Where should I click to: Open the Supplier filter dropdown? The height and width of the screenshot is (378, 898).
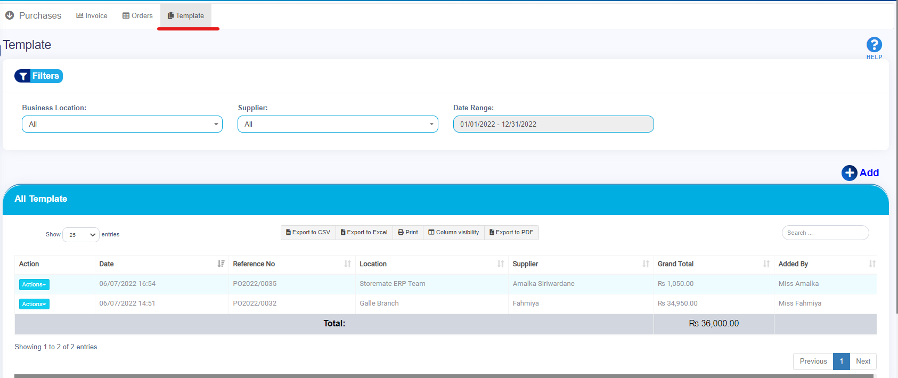pos(338,124)
